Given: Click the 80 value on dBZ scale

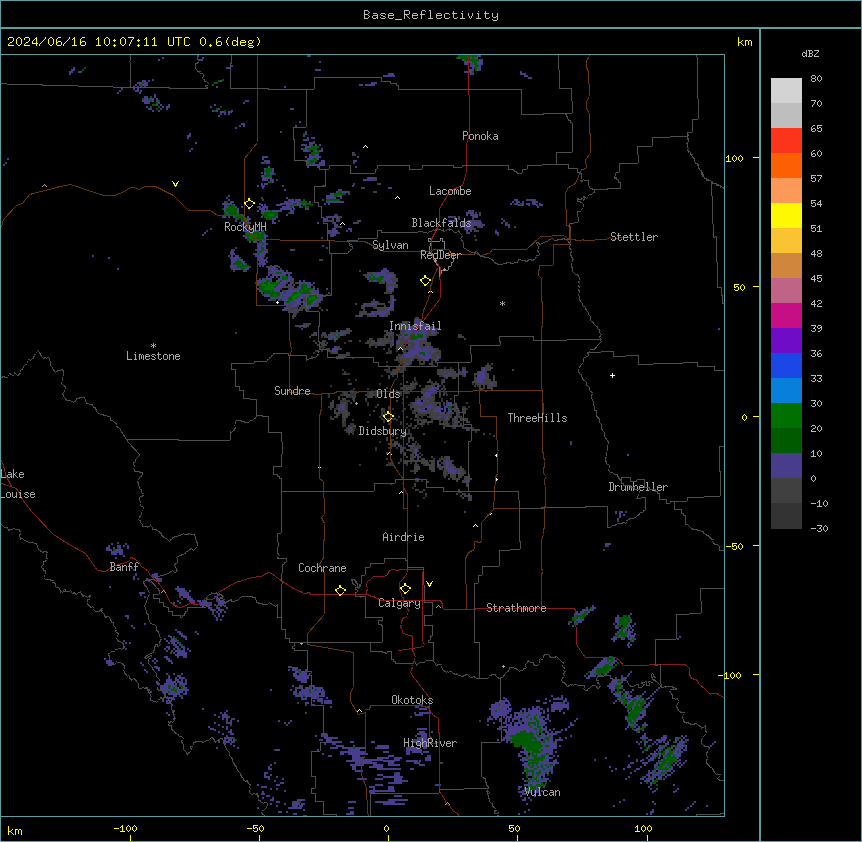Looking at the screenshot, I should 816,79.
